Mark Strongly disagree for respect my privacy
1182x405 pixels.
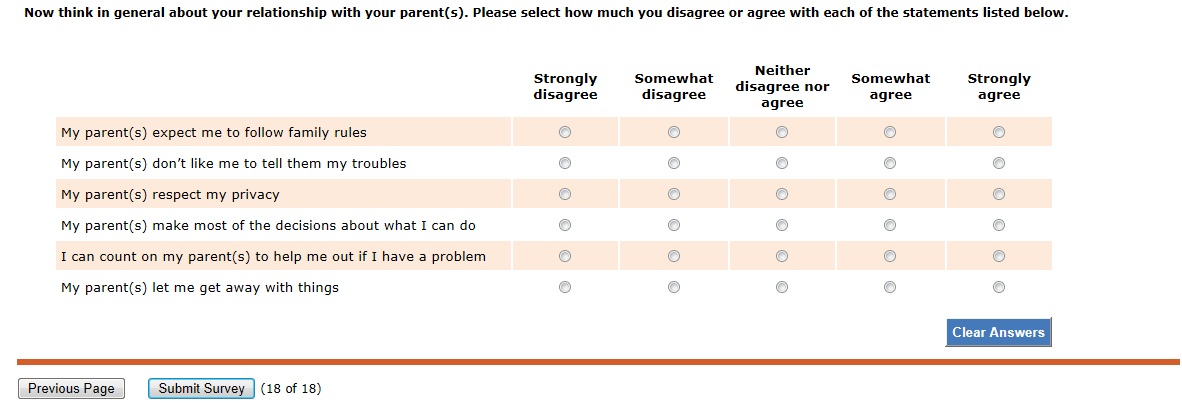point(565,194)
